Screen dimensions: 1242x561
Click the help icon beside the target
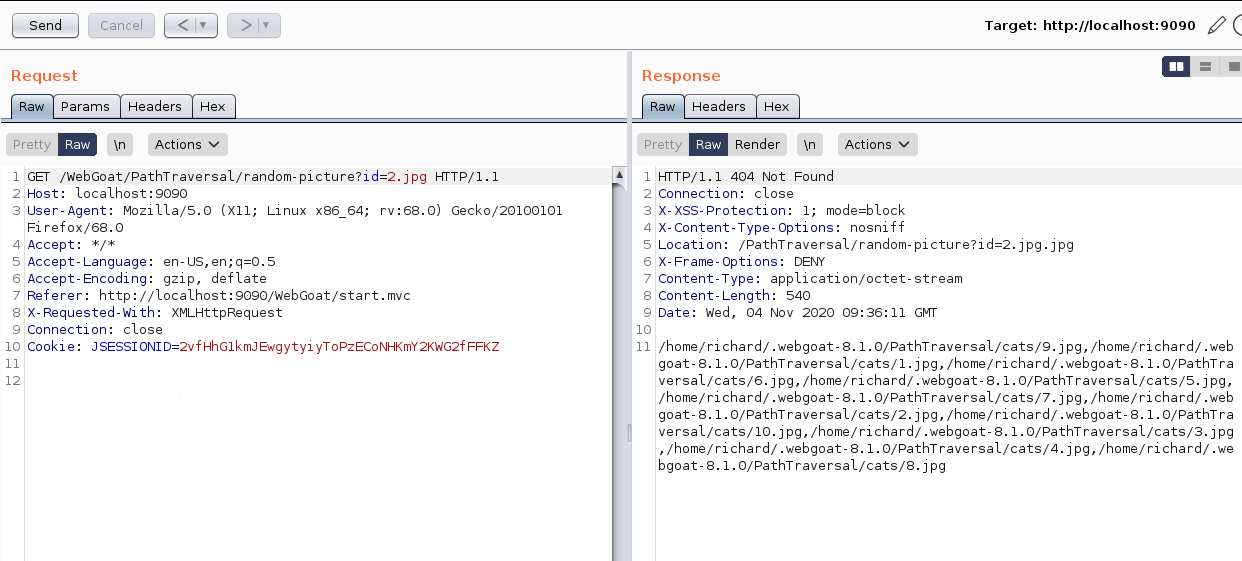pos(1237,26)
